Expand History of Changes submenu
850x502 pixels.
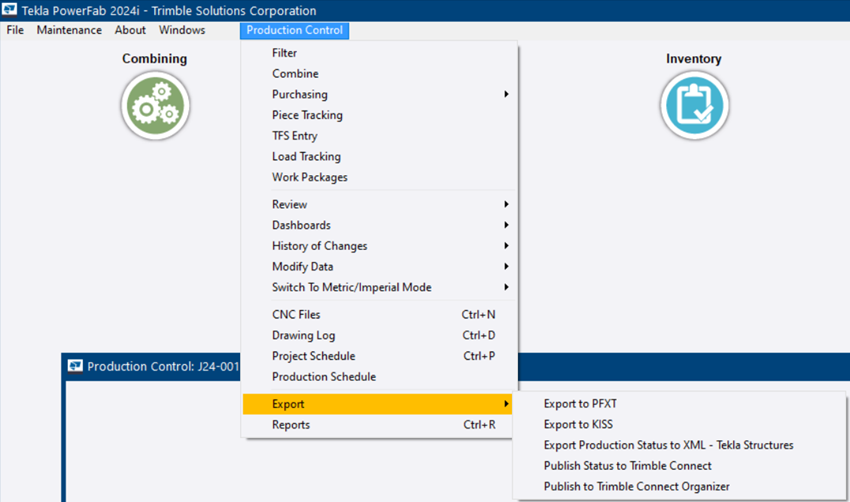[319, 246]
